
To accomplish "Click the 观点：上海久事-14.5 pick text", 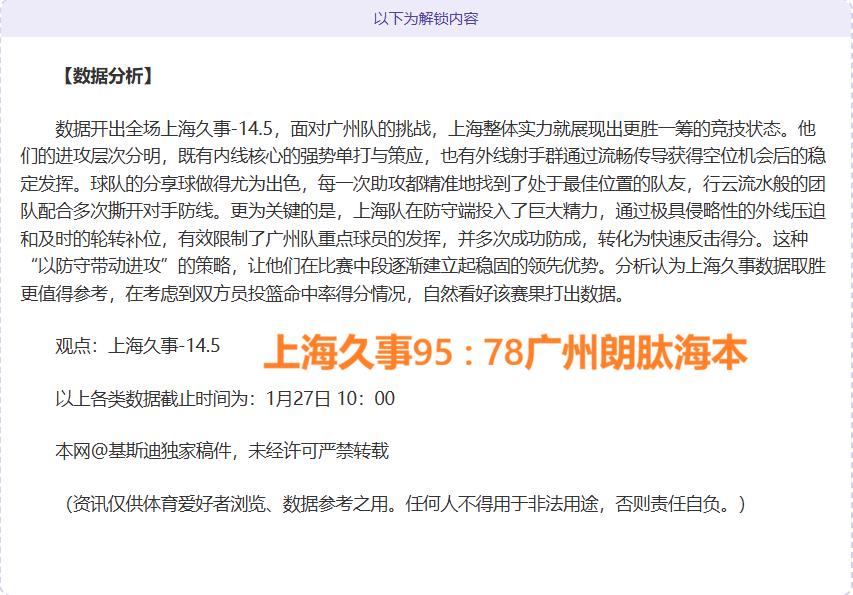I will (138, 346).
